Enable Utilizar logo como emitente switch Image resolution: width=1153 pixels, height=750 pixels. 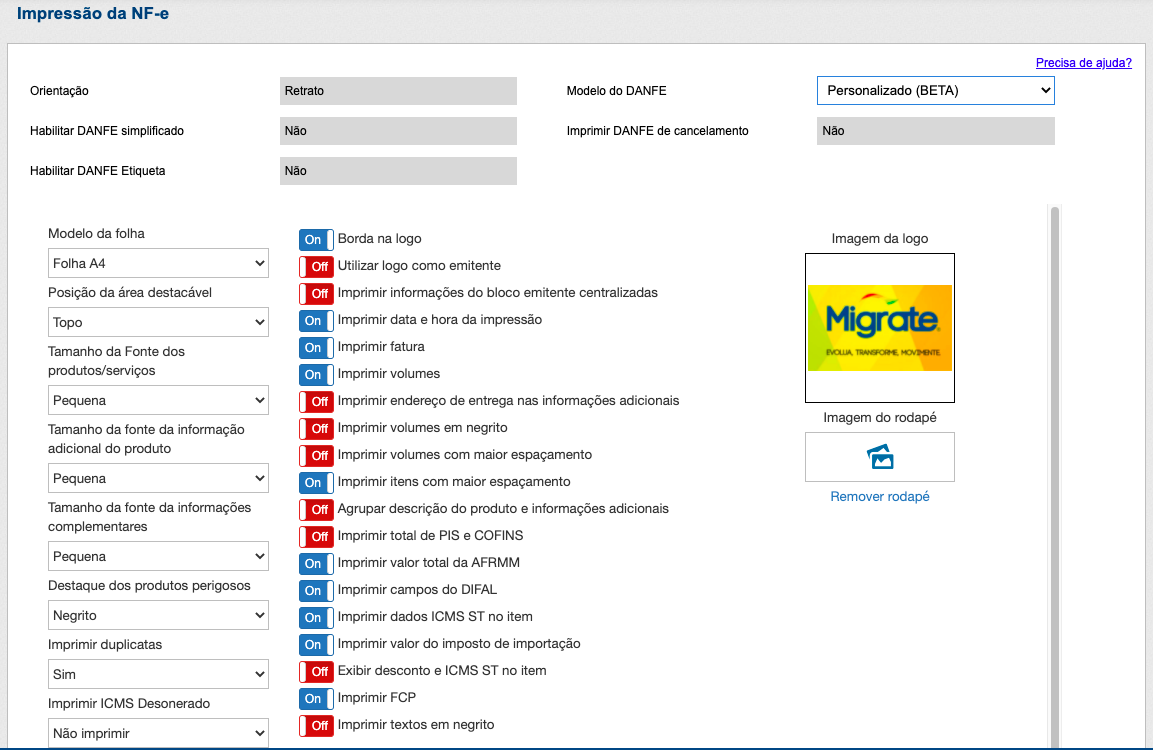click(316, 267)
